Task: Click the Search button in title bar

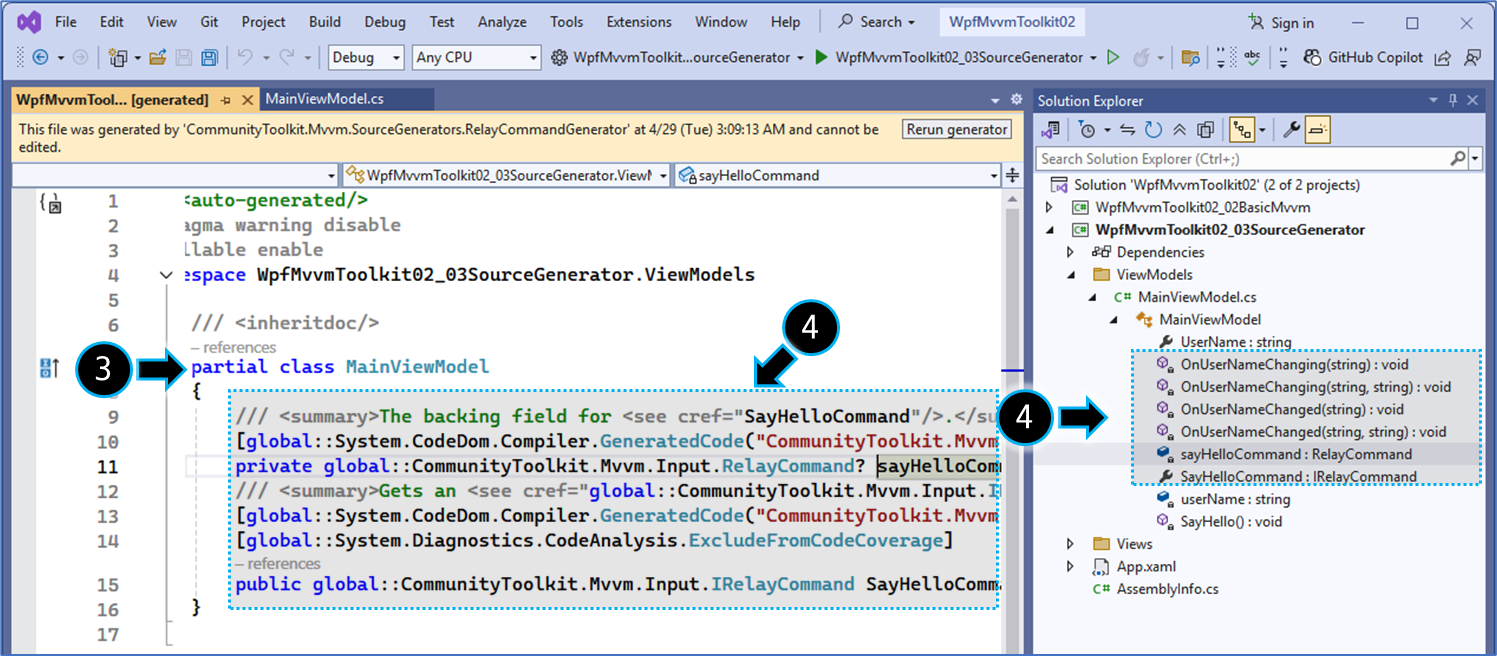Action: click(x=876, y=21)
